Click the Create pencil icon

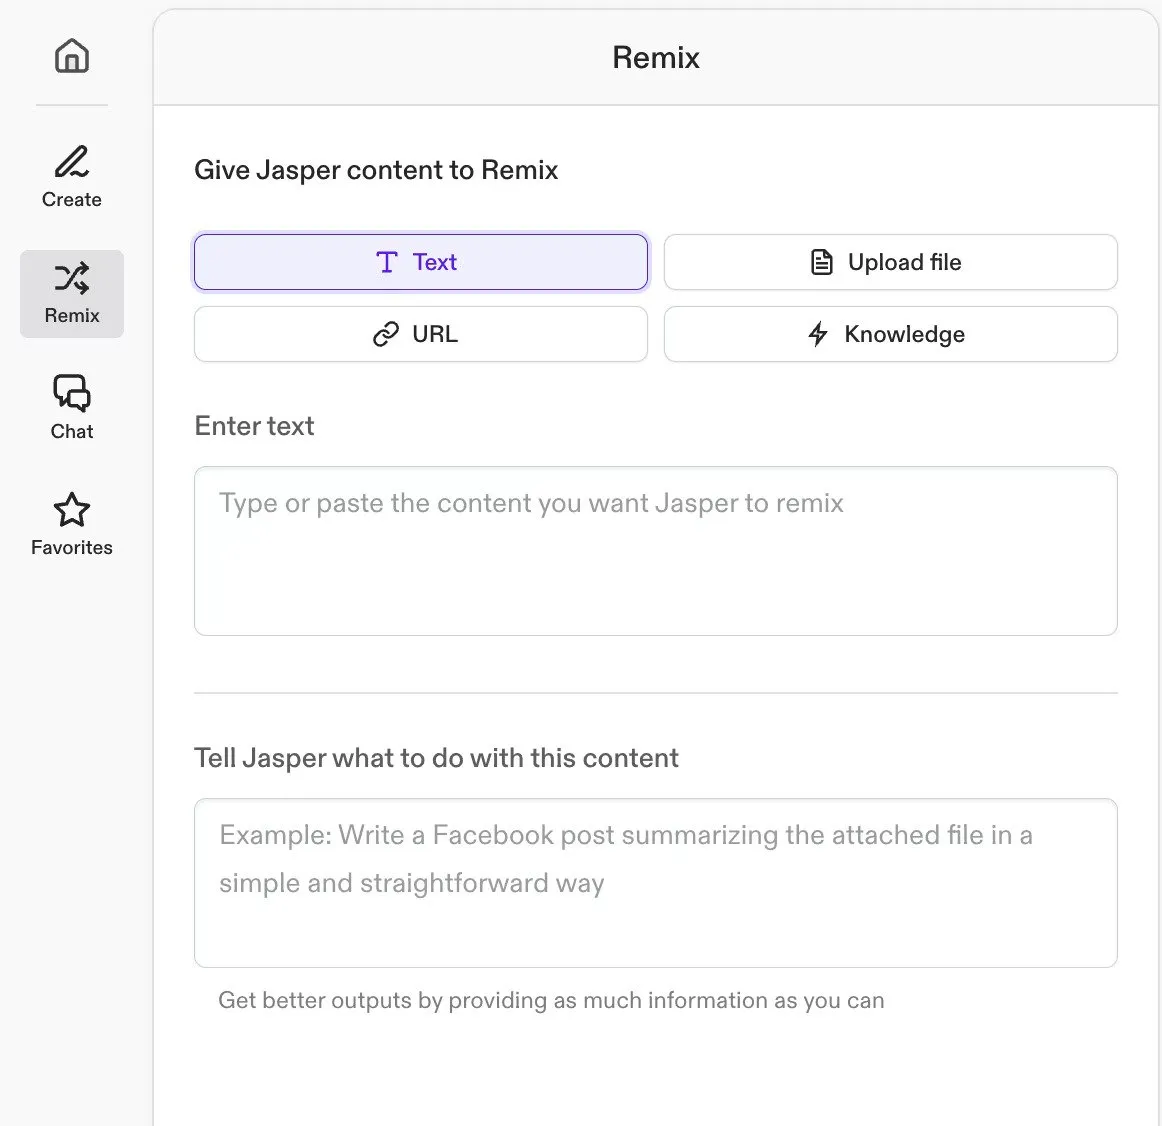click(71, 161)
